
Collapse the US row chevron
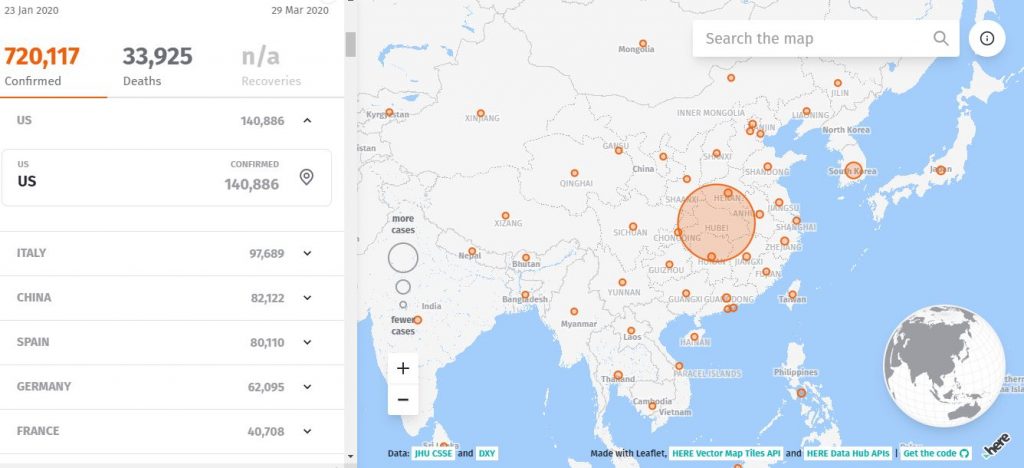point(308,120)
